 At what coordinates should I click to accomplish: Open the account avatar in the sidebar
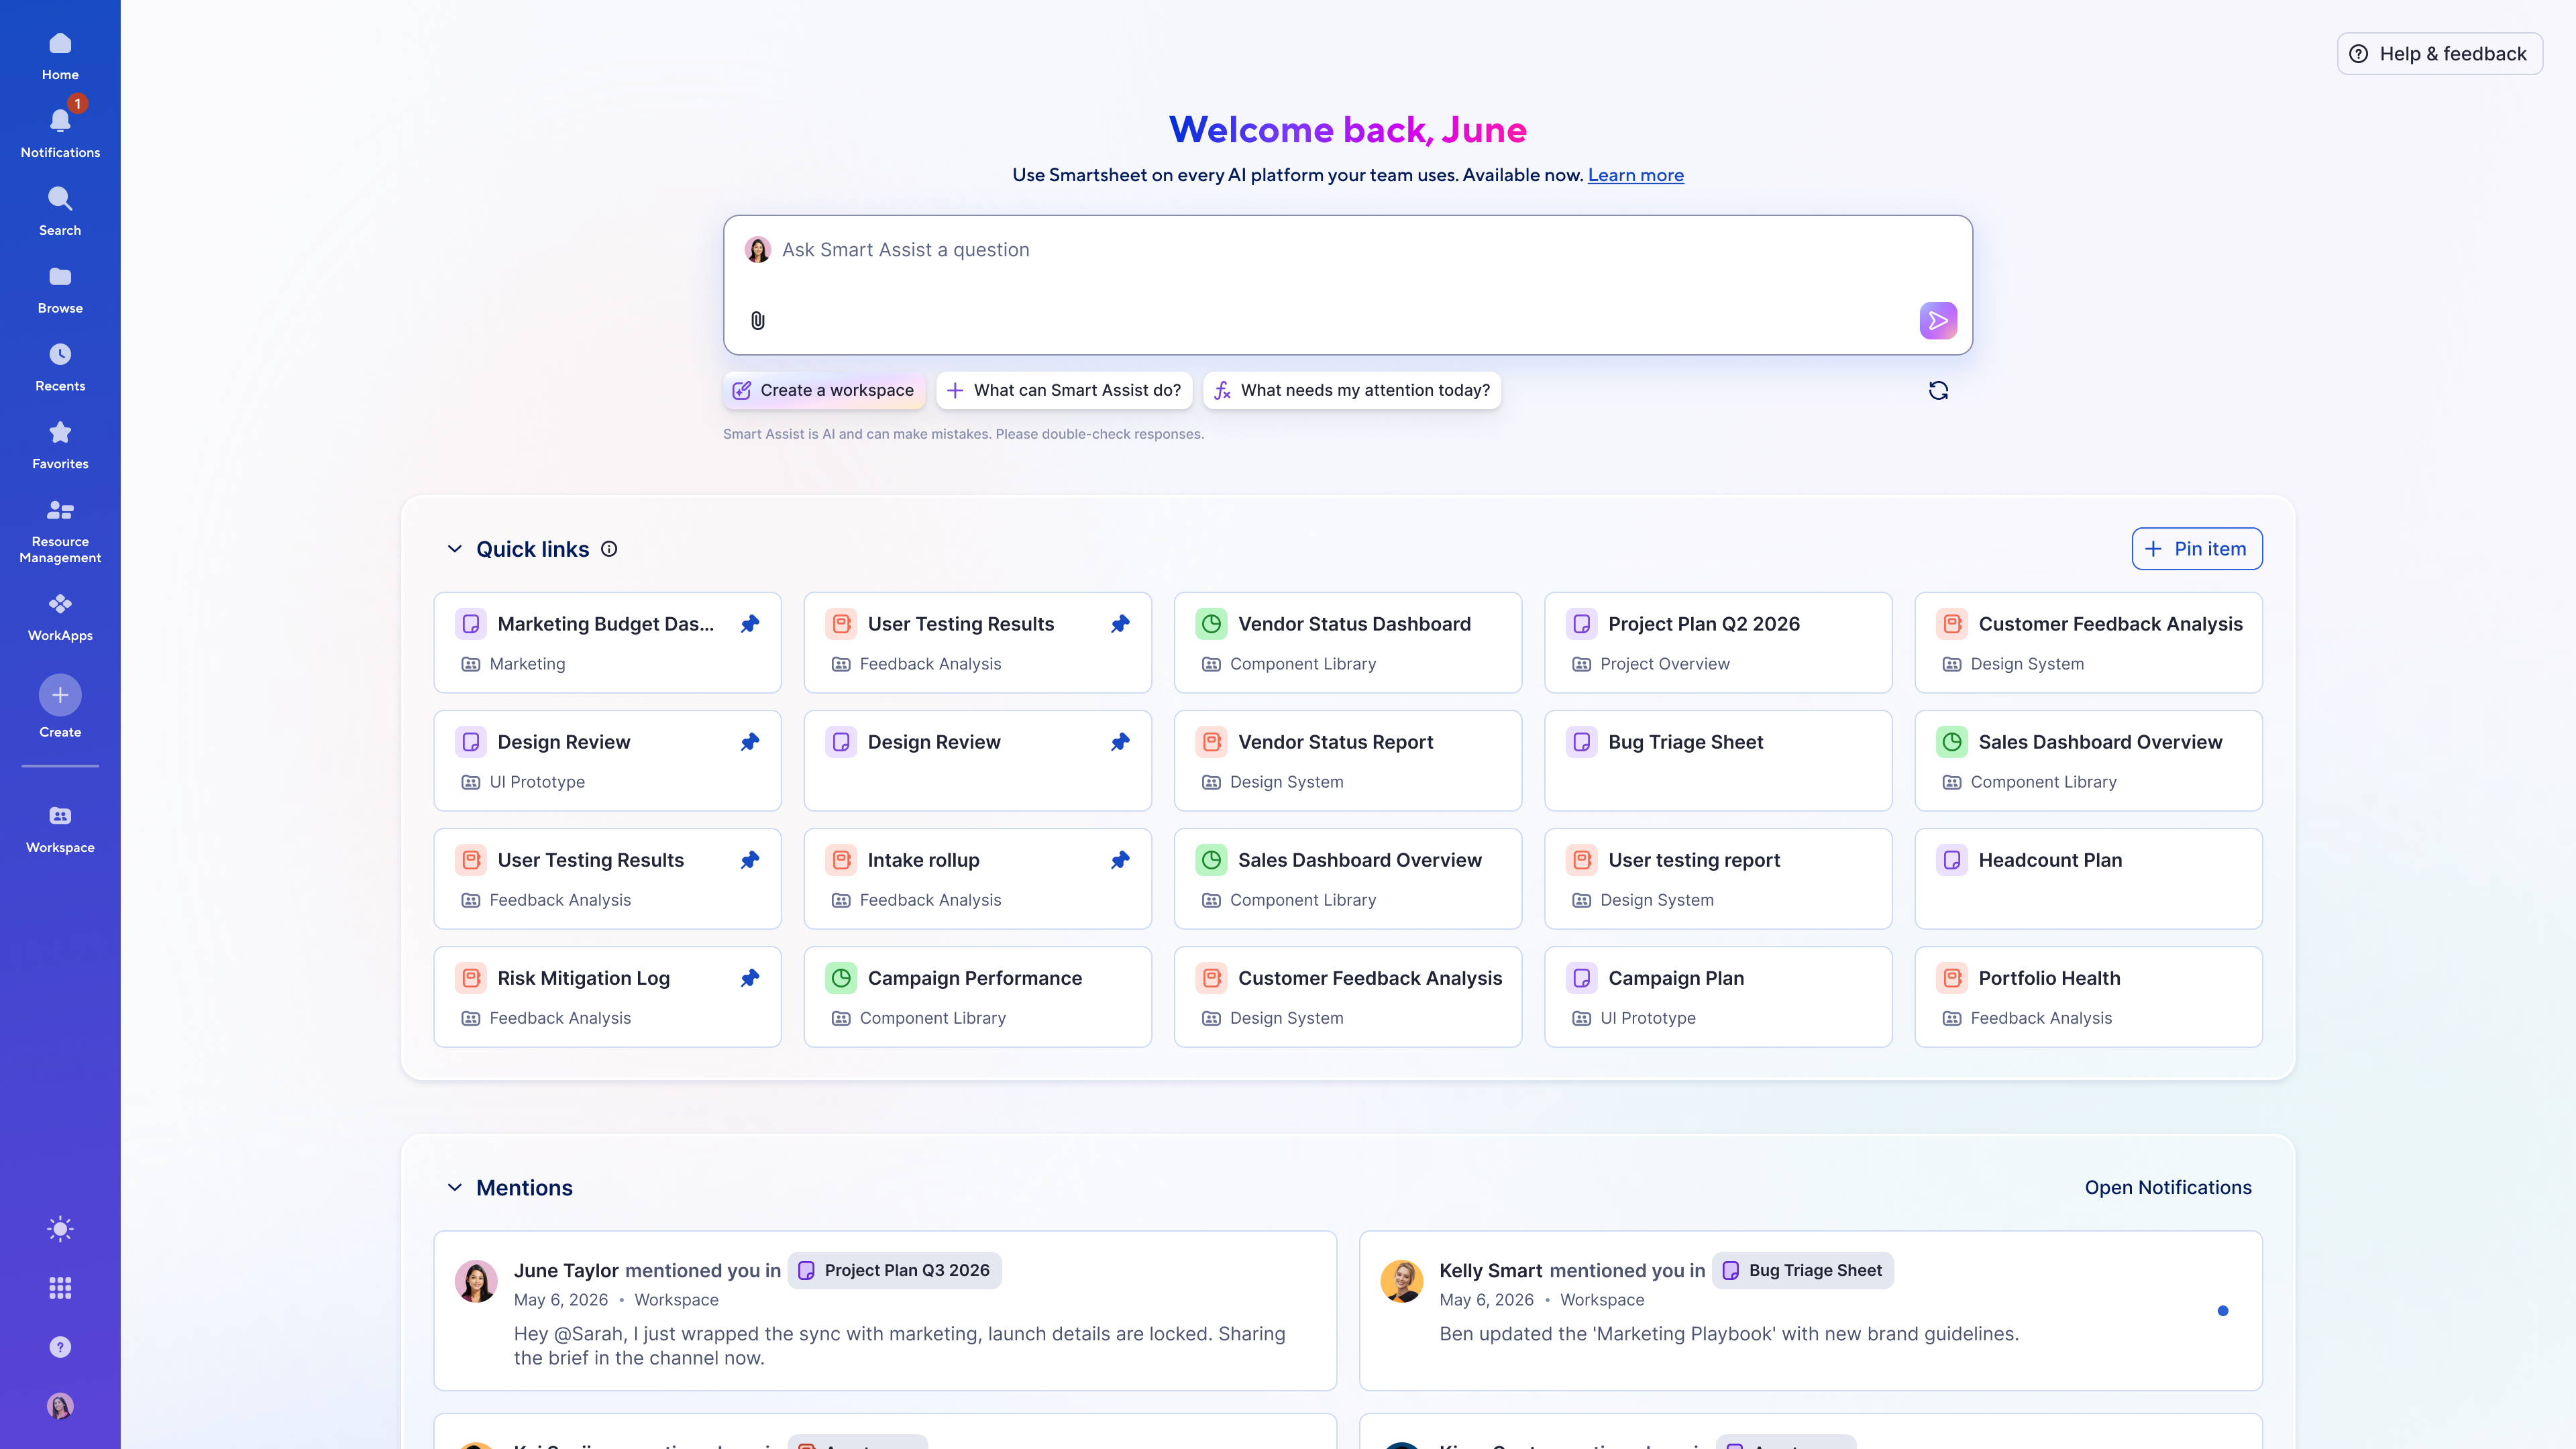click(60, 1406)
